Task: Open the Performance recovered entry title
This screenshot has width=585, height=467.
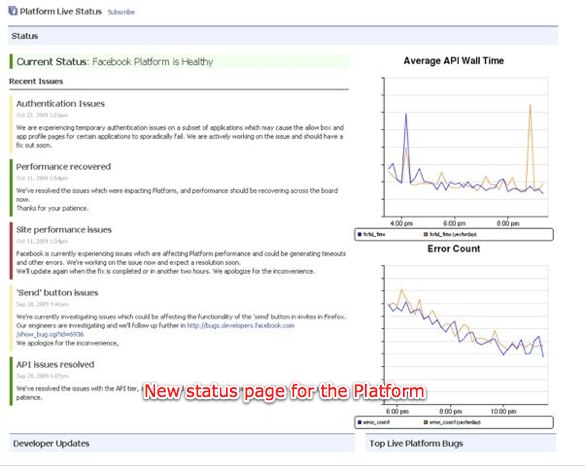Action: tap(63, 167)
